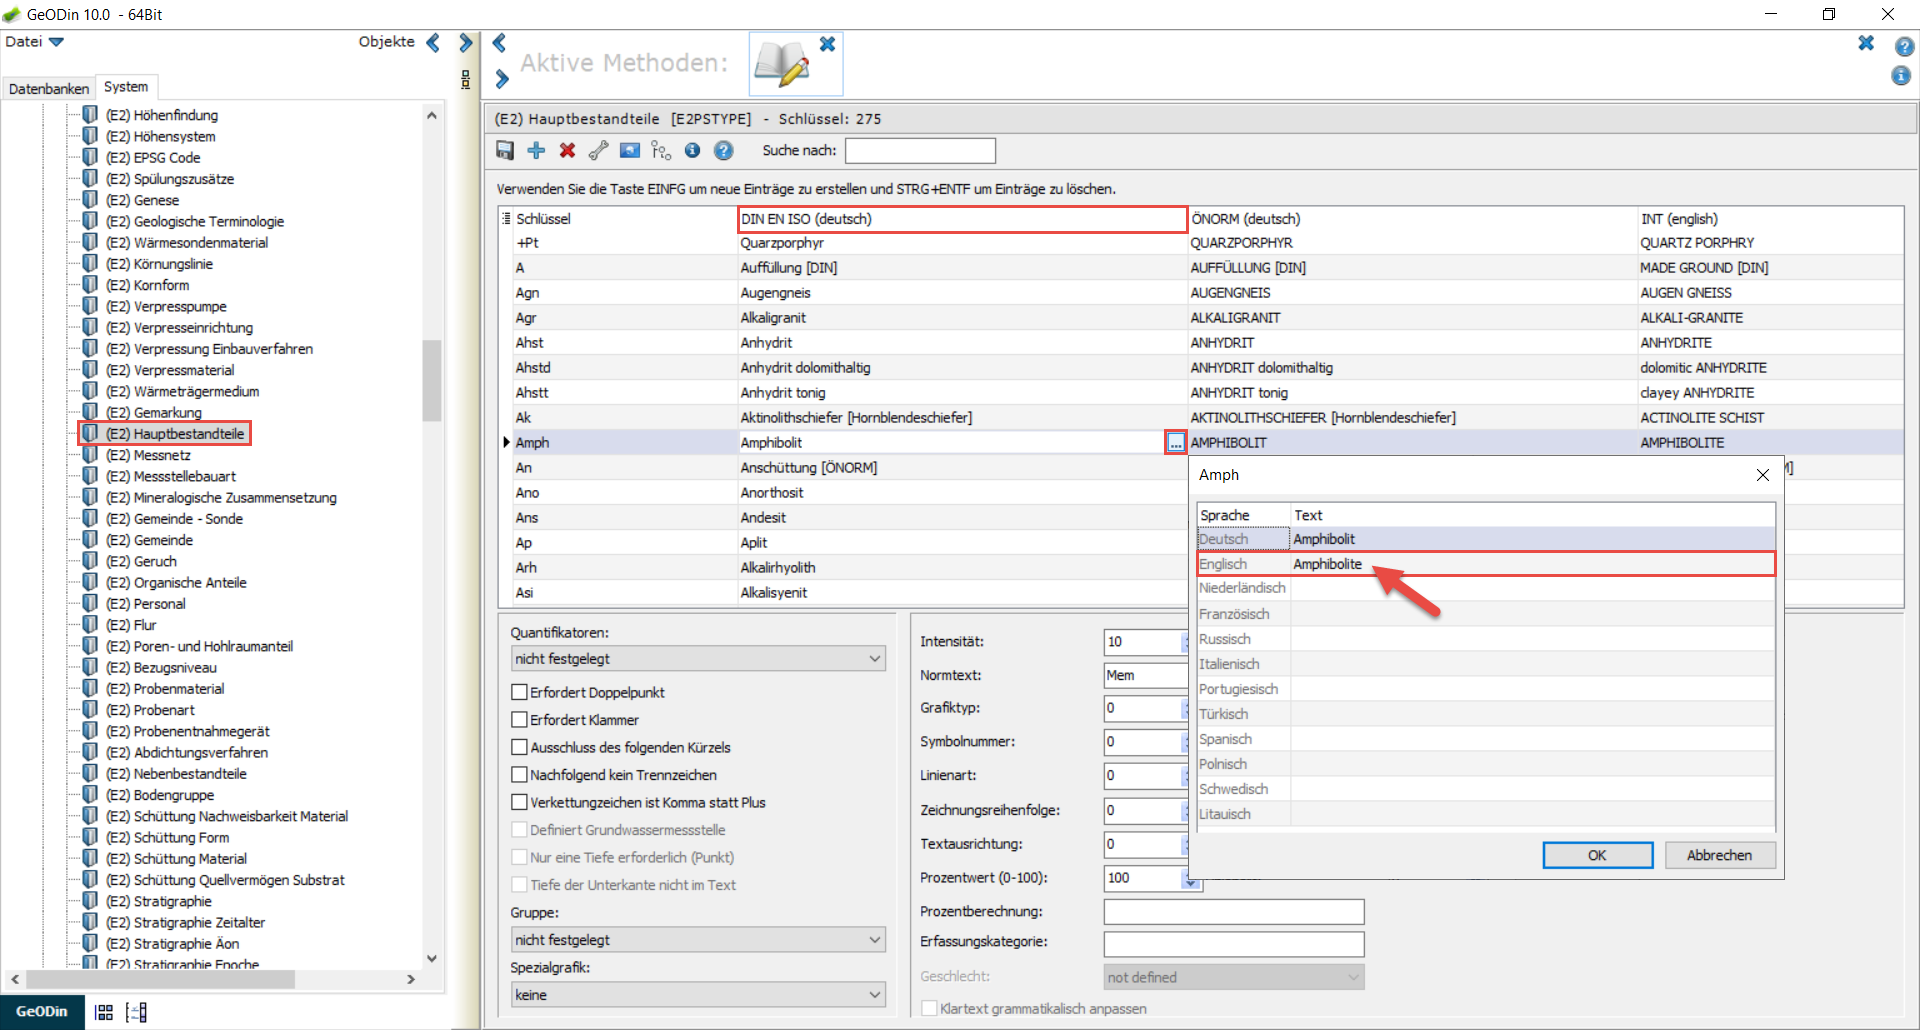
Task: Open the top-right blue help question mark
Action: [x=1904, y=46]
